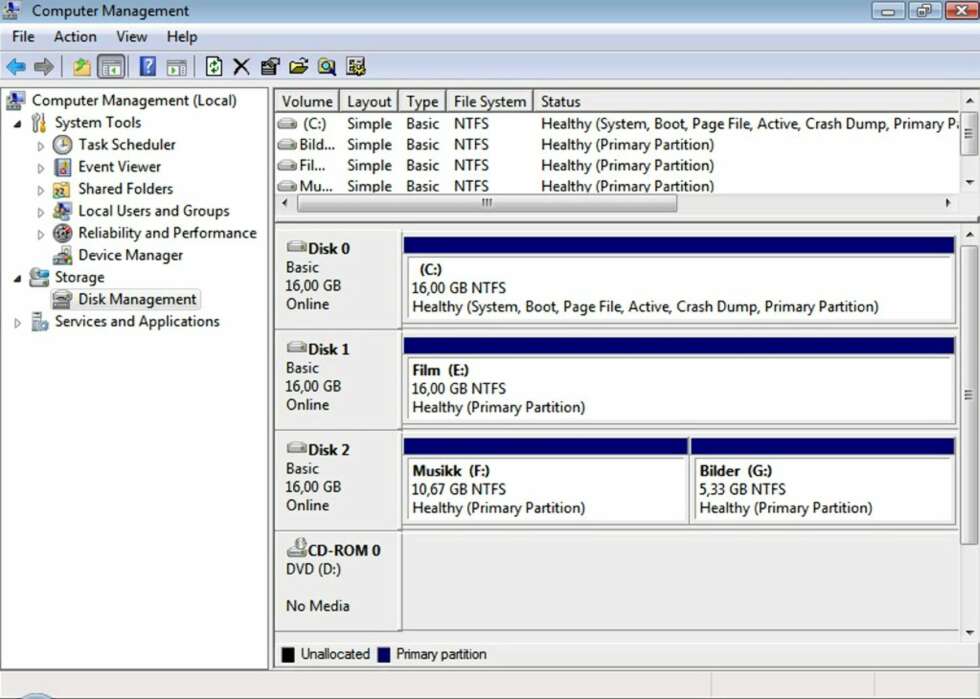Select the System Tools icon

click(39, 123)
